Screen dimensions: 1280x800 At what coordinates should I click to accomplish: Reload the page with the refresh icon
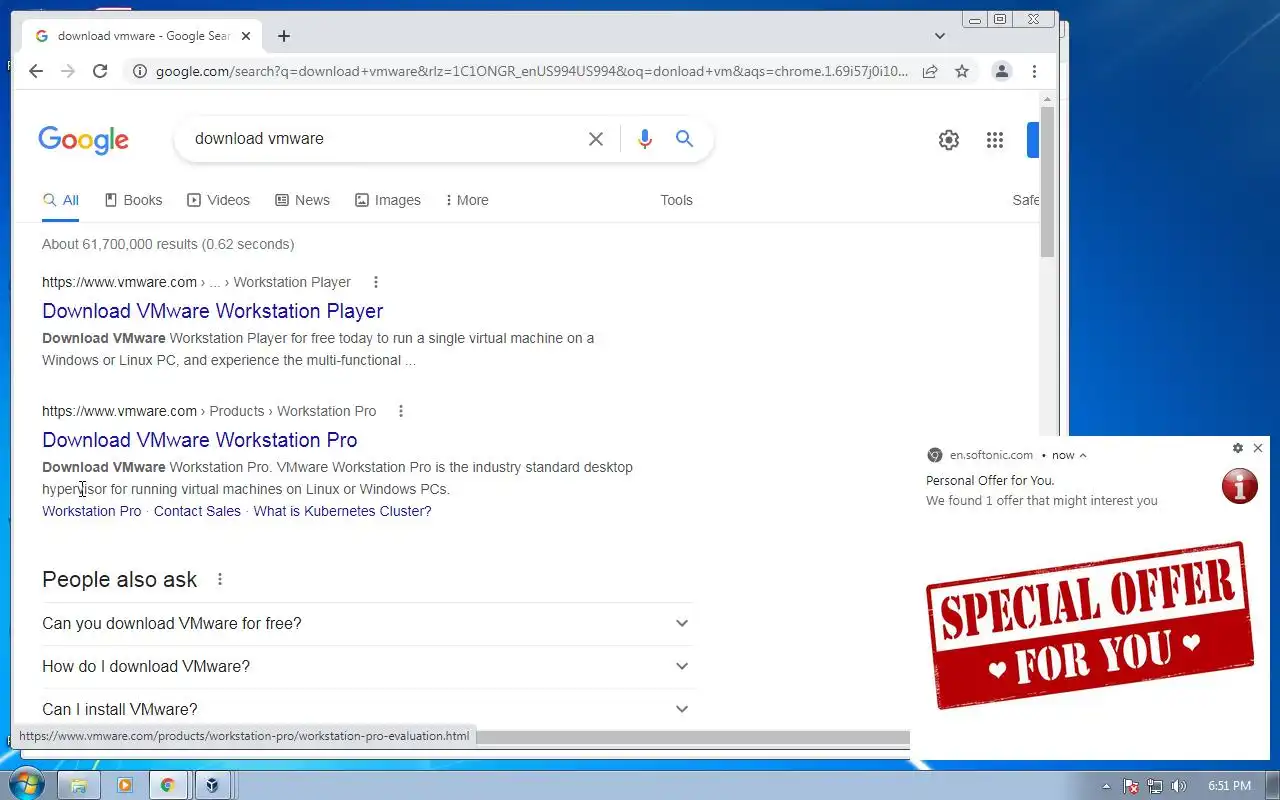click(100, 71)
